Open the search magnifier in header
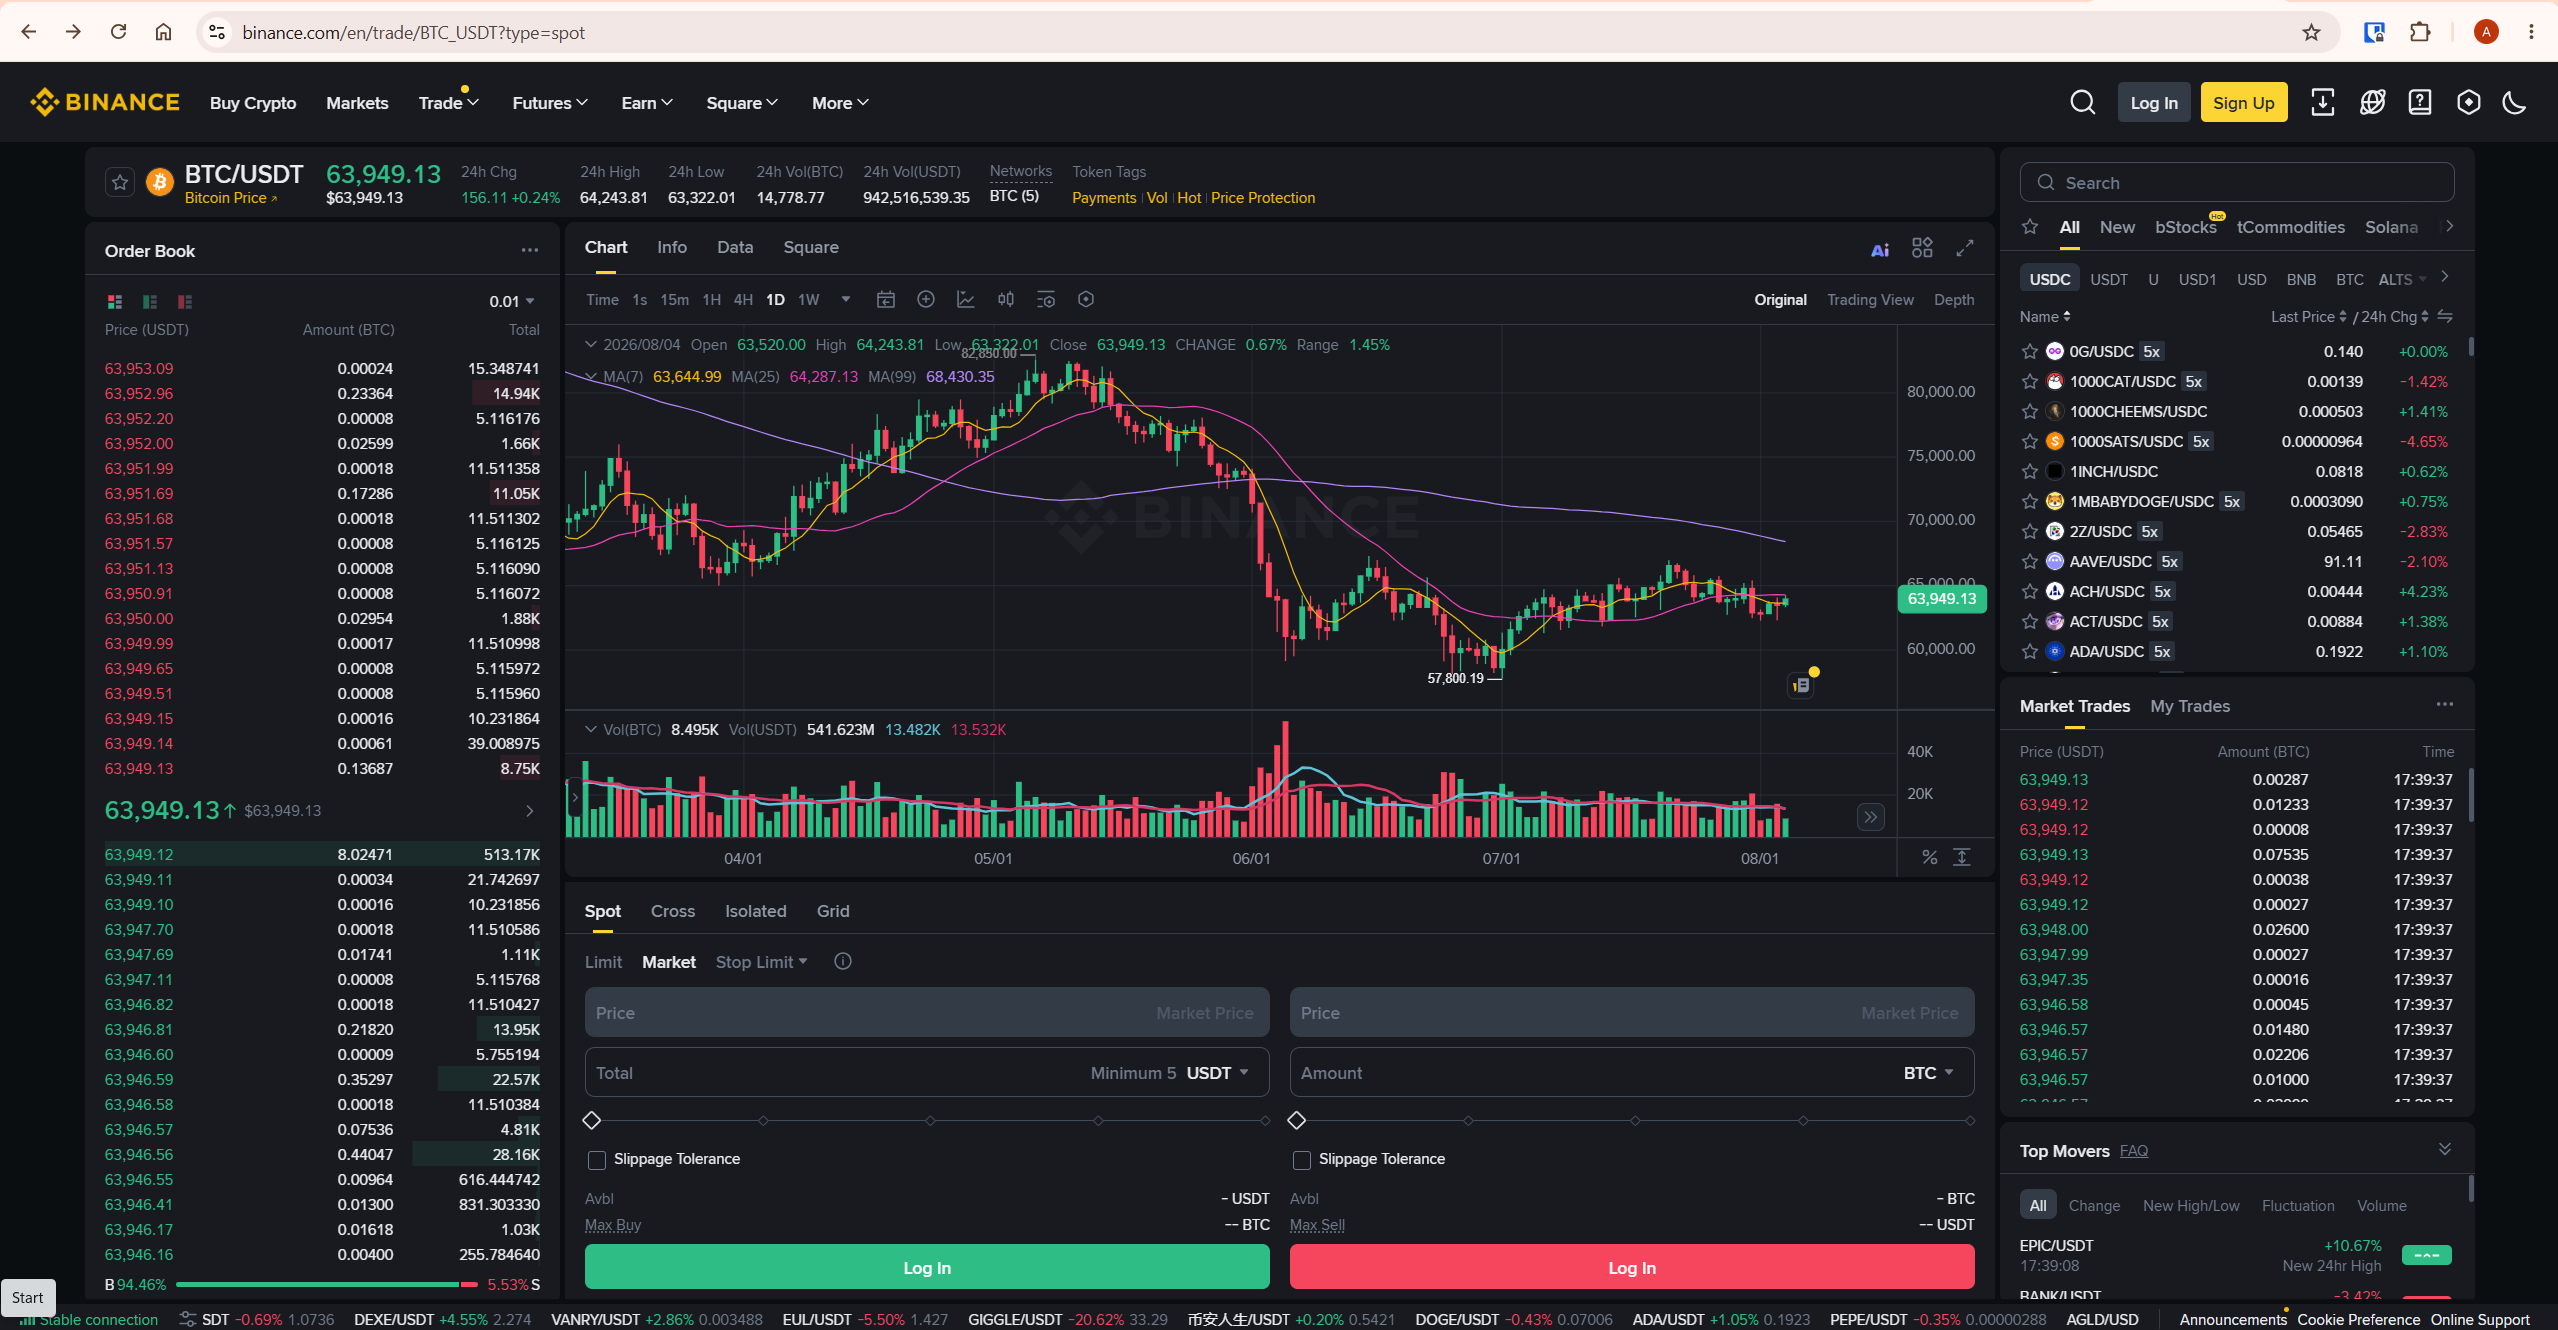The height and width of the screenshot is (1330, 2558). [x=2082, y=103]
